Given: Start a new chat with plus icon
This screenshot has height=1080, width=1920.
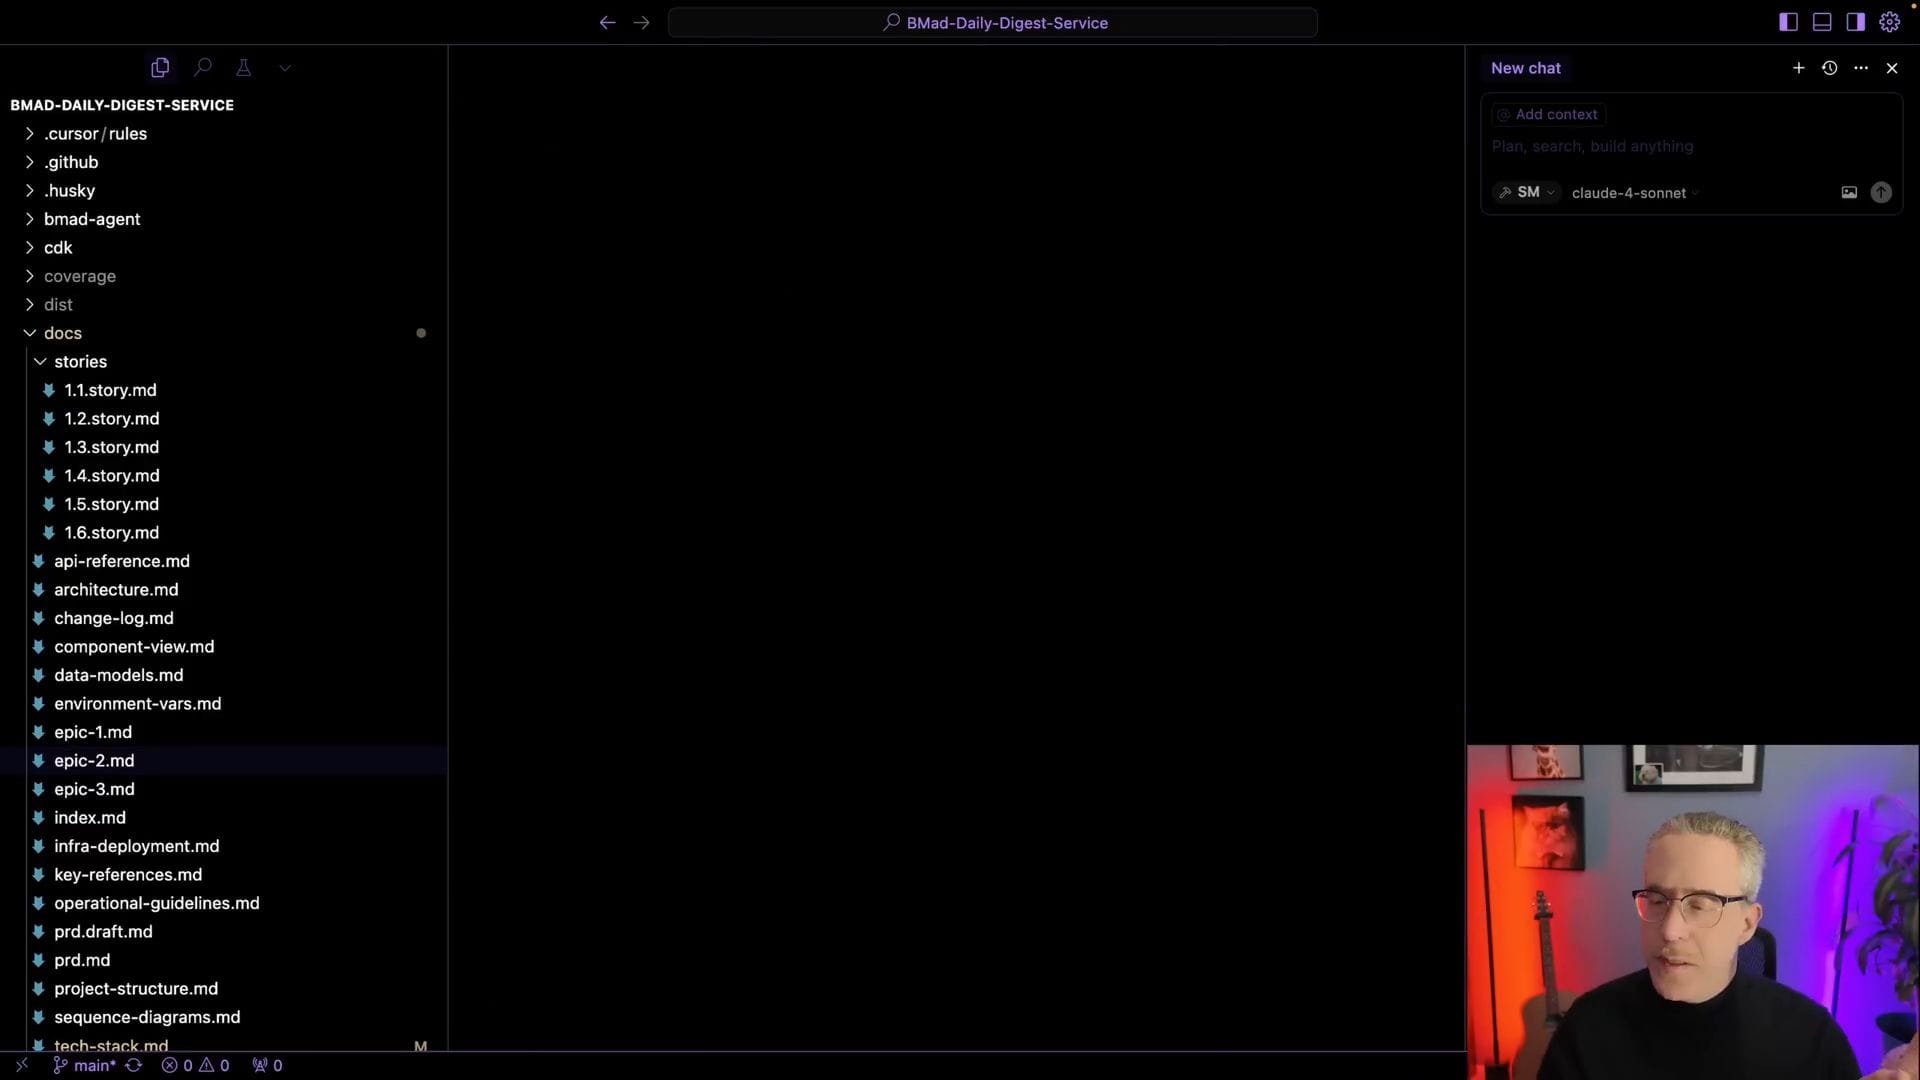Looking at the screenshot, I should click(x=1798, y=68).
